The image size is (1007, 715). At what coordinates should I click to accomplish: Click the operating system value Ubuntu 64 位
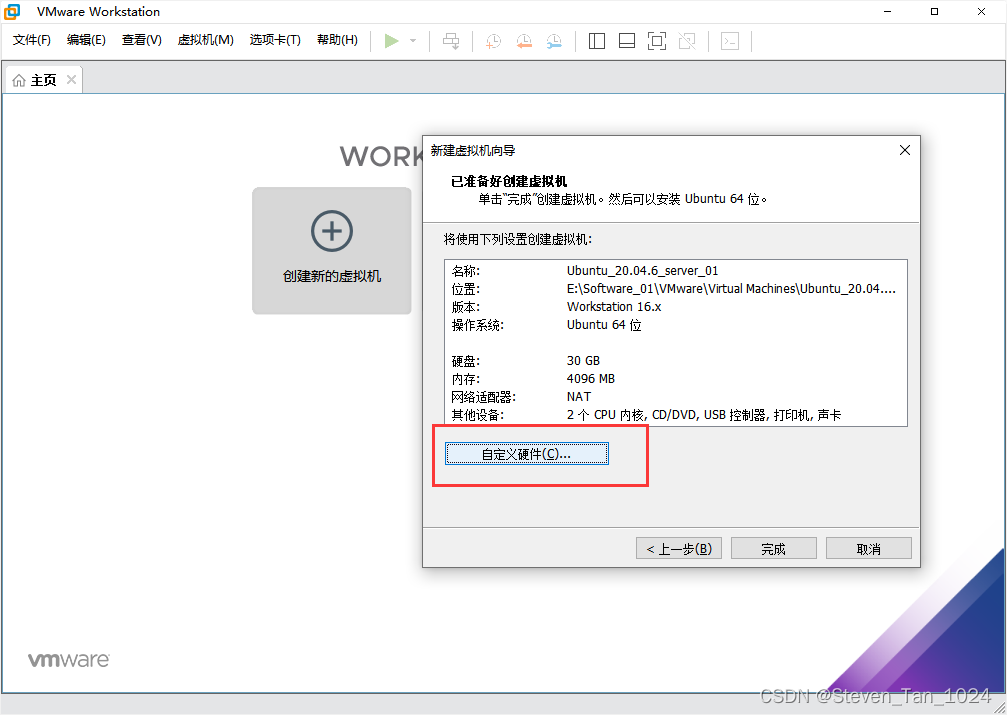pyautogui.click(x=604, y=324)
